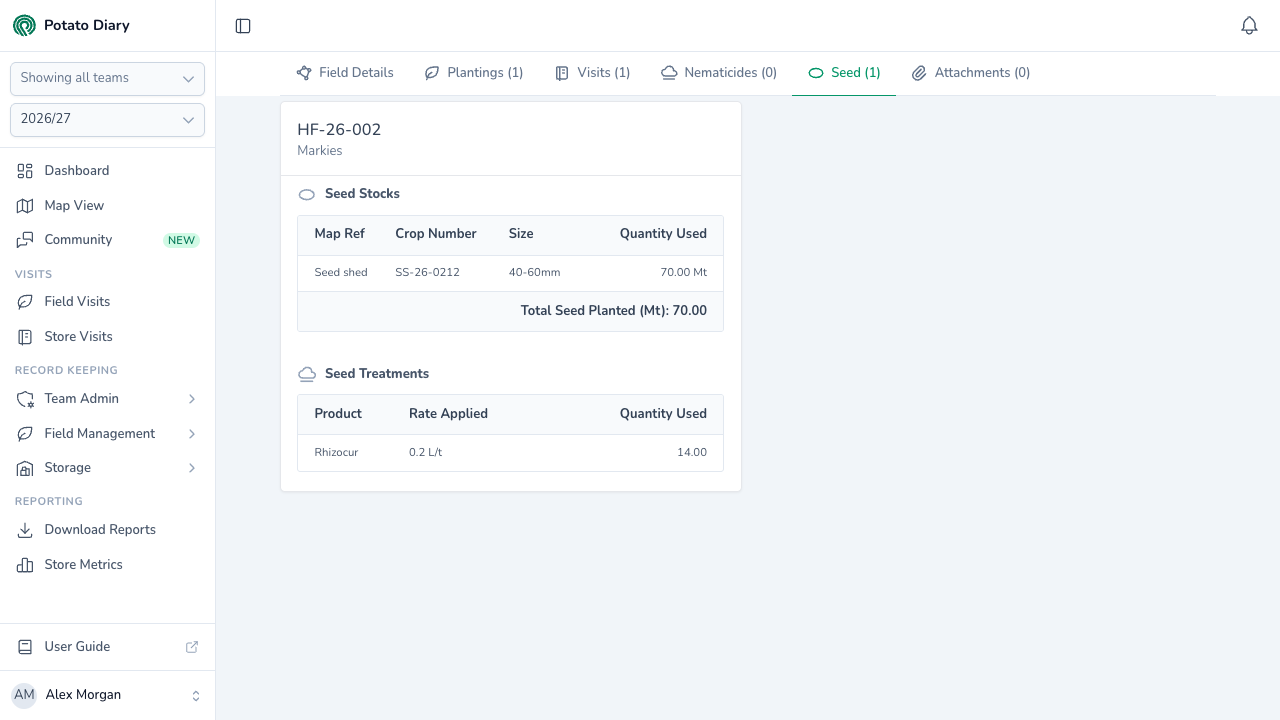Switch to the Plantings (1) tab

[x=474, y=73]
